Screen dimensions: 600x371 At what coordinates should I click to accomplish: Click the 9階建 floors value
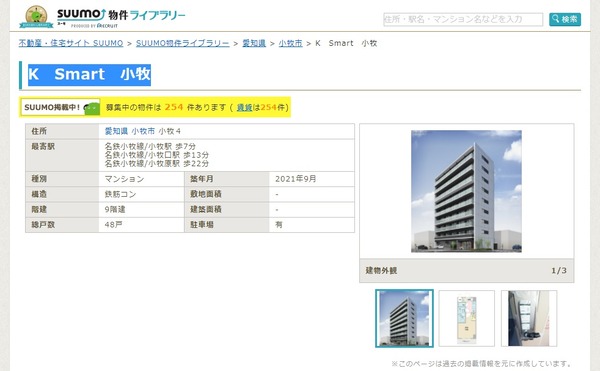point(115,210)
